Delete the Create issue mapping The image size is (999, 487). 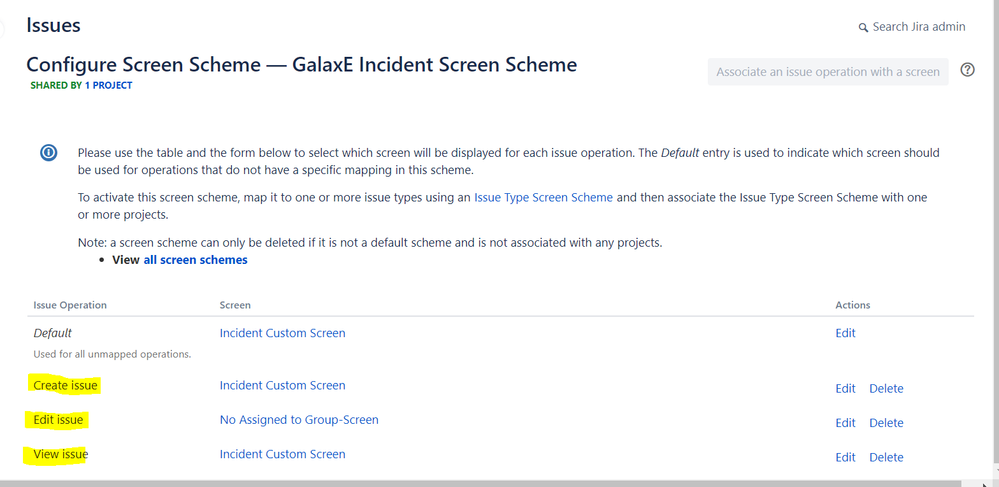coord(886,388)
